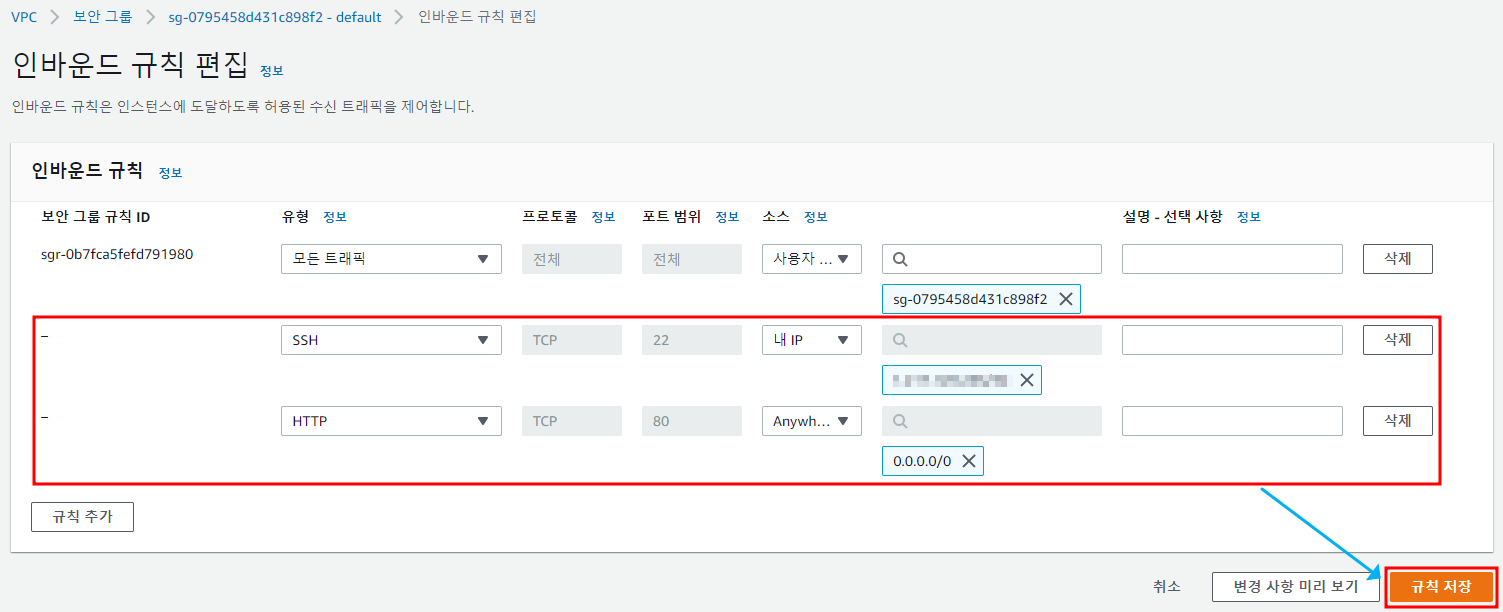Click source search field of 모든 트래픽 rule

click(992, 259)
